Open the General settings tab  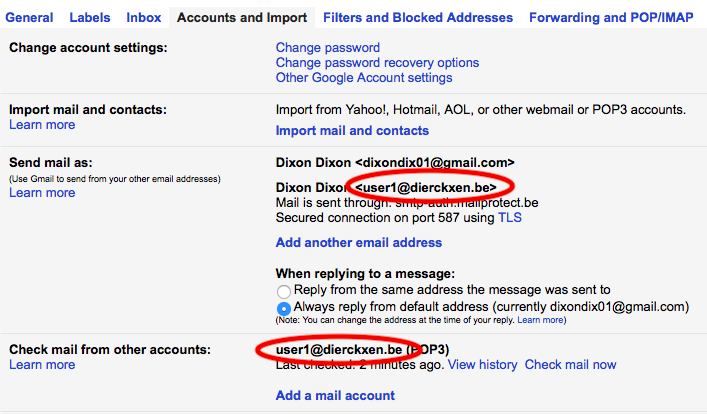(29, 18)
